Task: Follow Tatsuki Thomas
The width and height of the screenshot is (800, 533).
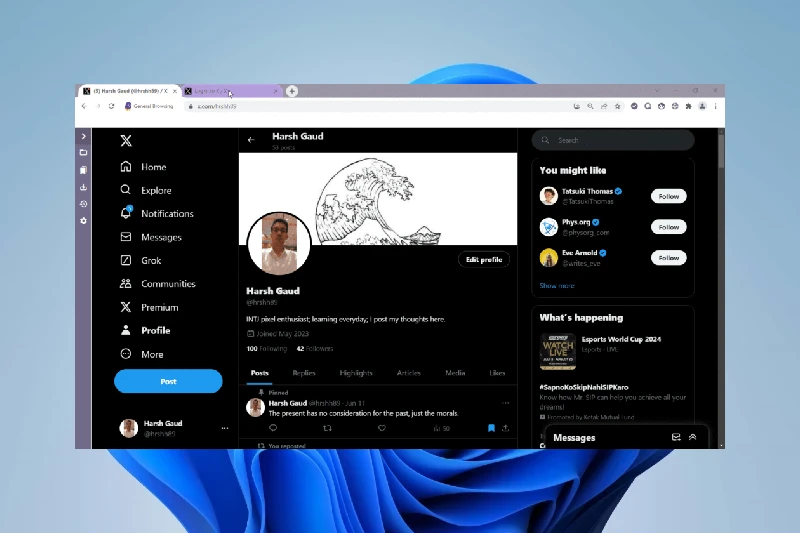Action: click(668, 196)
